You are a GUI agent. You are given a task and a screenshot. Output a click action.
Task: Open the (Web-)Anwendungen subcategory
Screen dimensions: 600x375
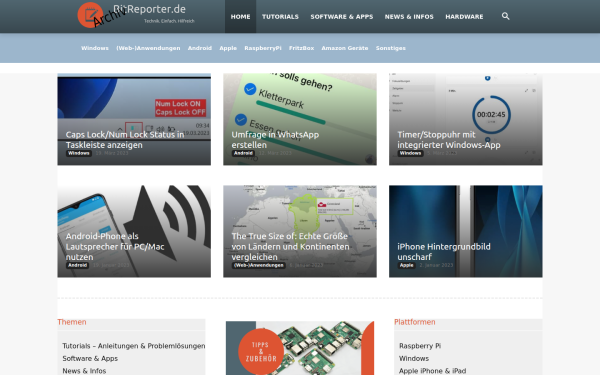(148, 48)
